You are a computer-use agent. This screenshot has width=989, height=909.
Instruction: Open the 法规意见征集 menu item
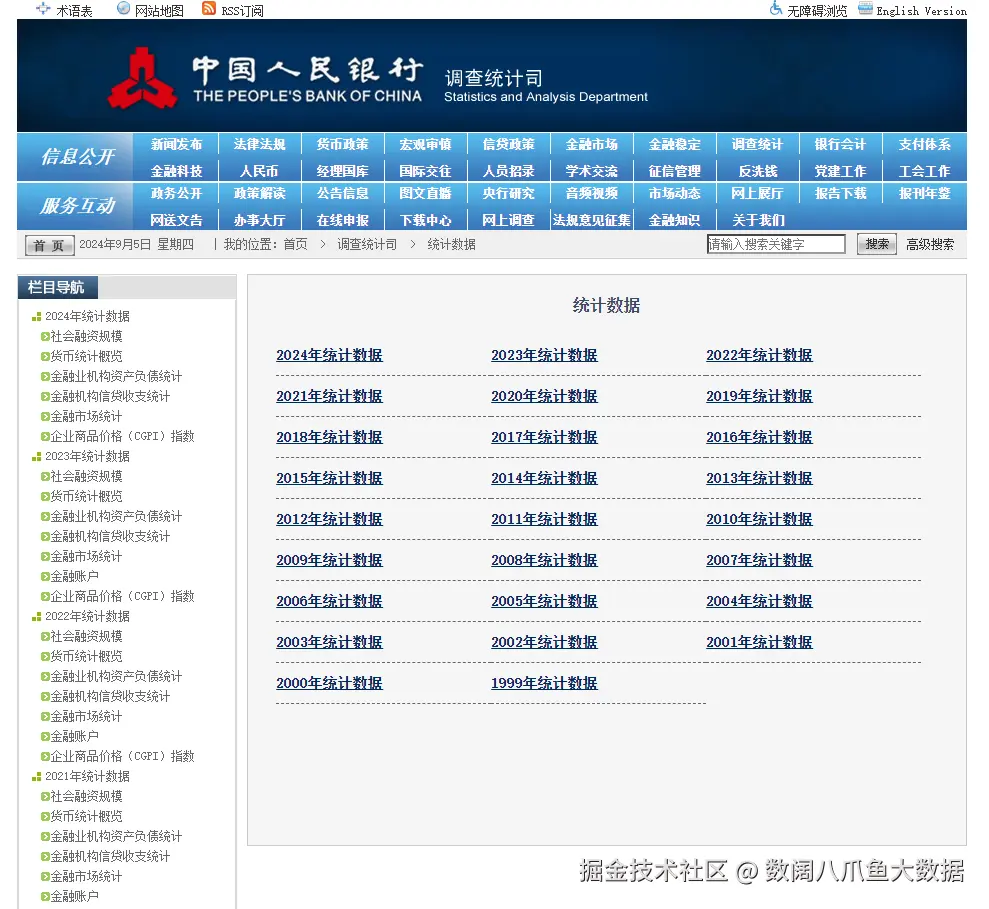592,221
